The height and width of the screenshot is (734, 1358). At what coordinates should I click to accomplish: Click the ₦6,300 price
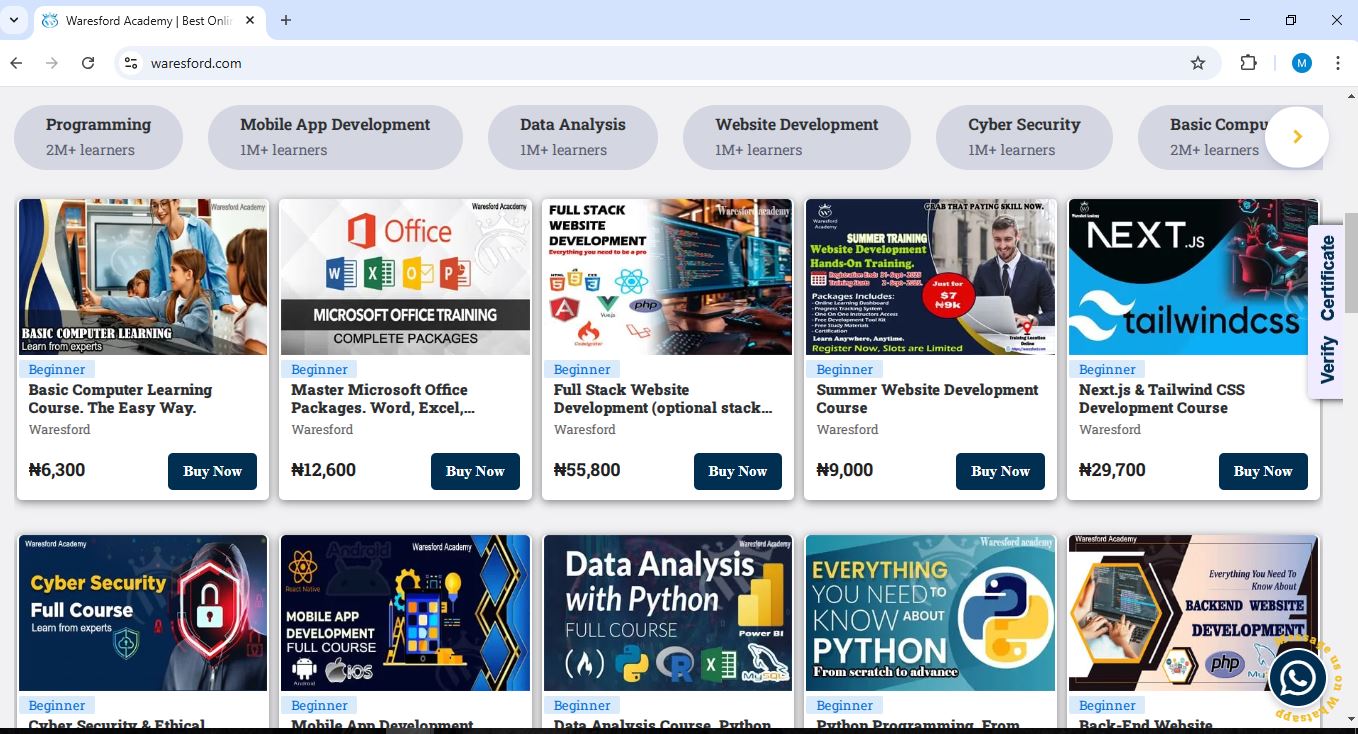pos(57,470)
